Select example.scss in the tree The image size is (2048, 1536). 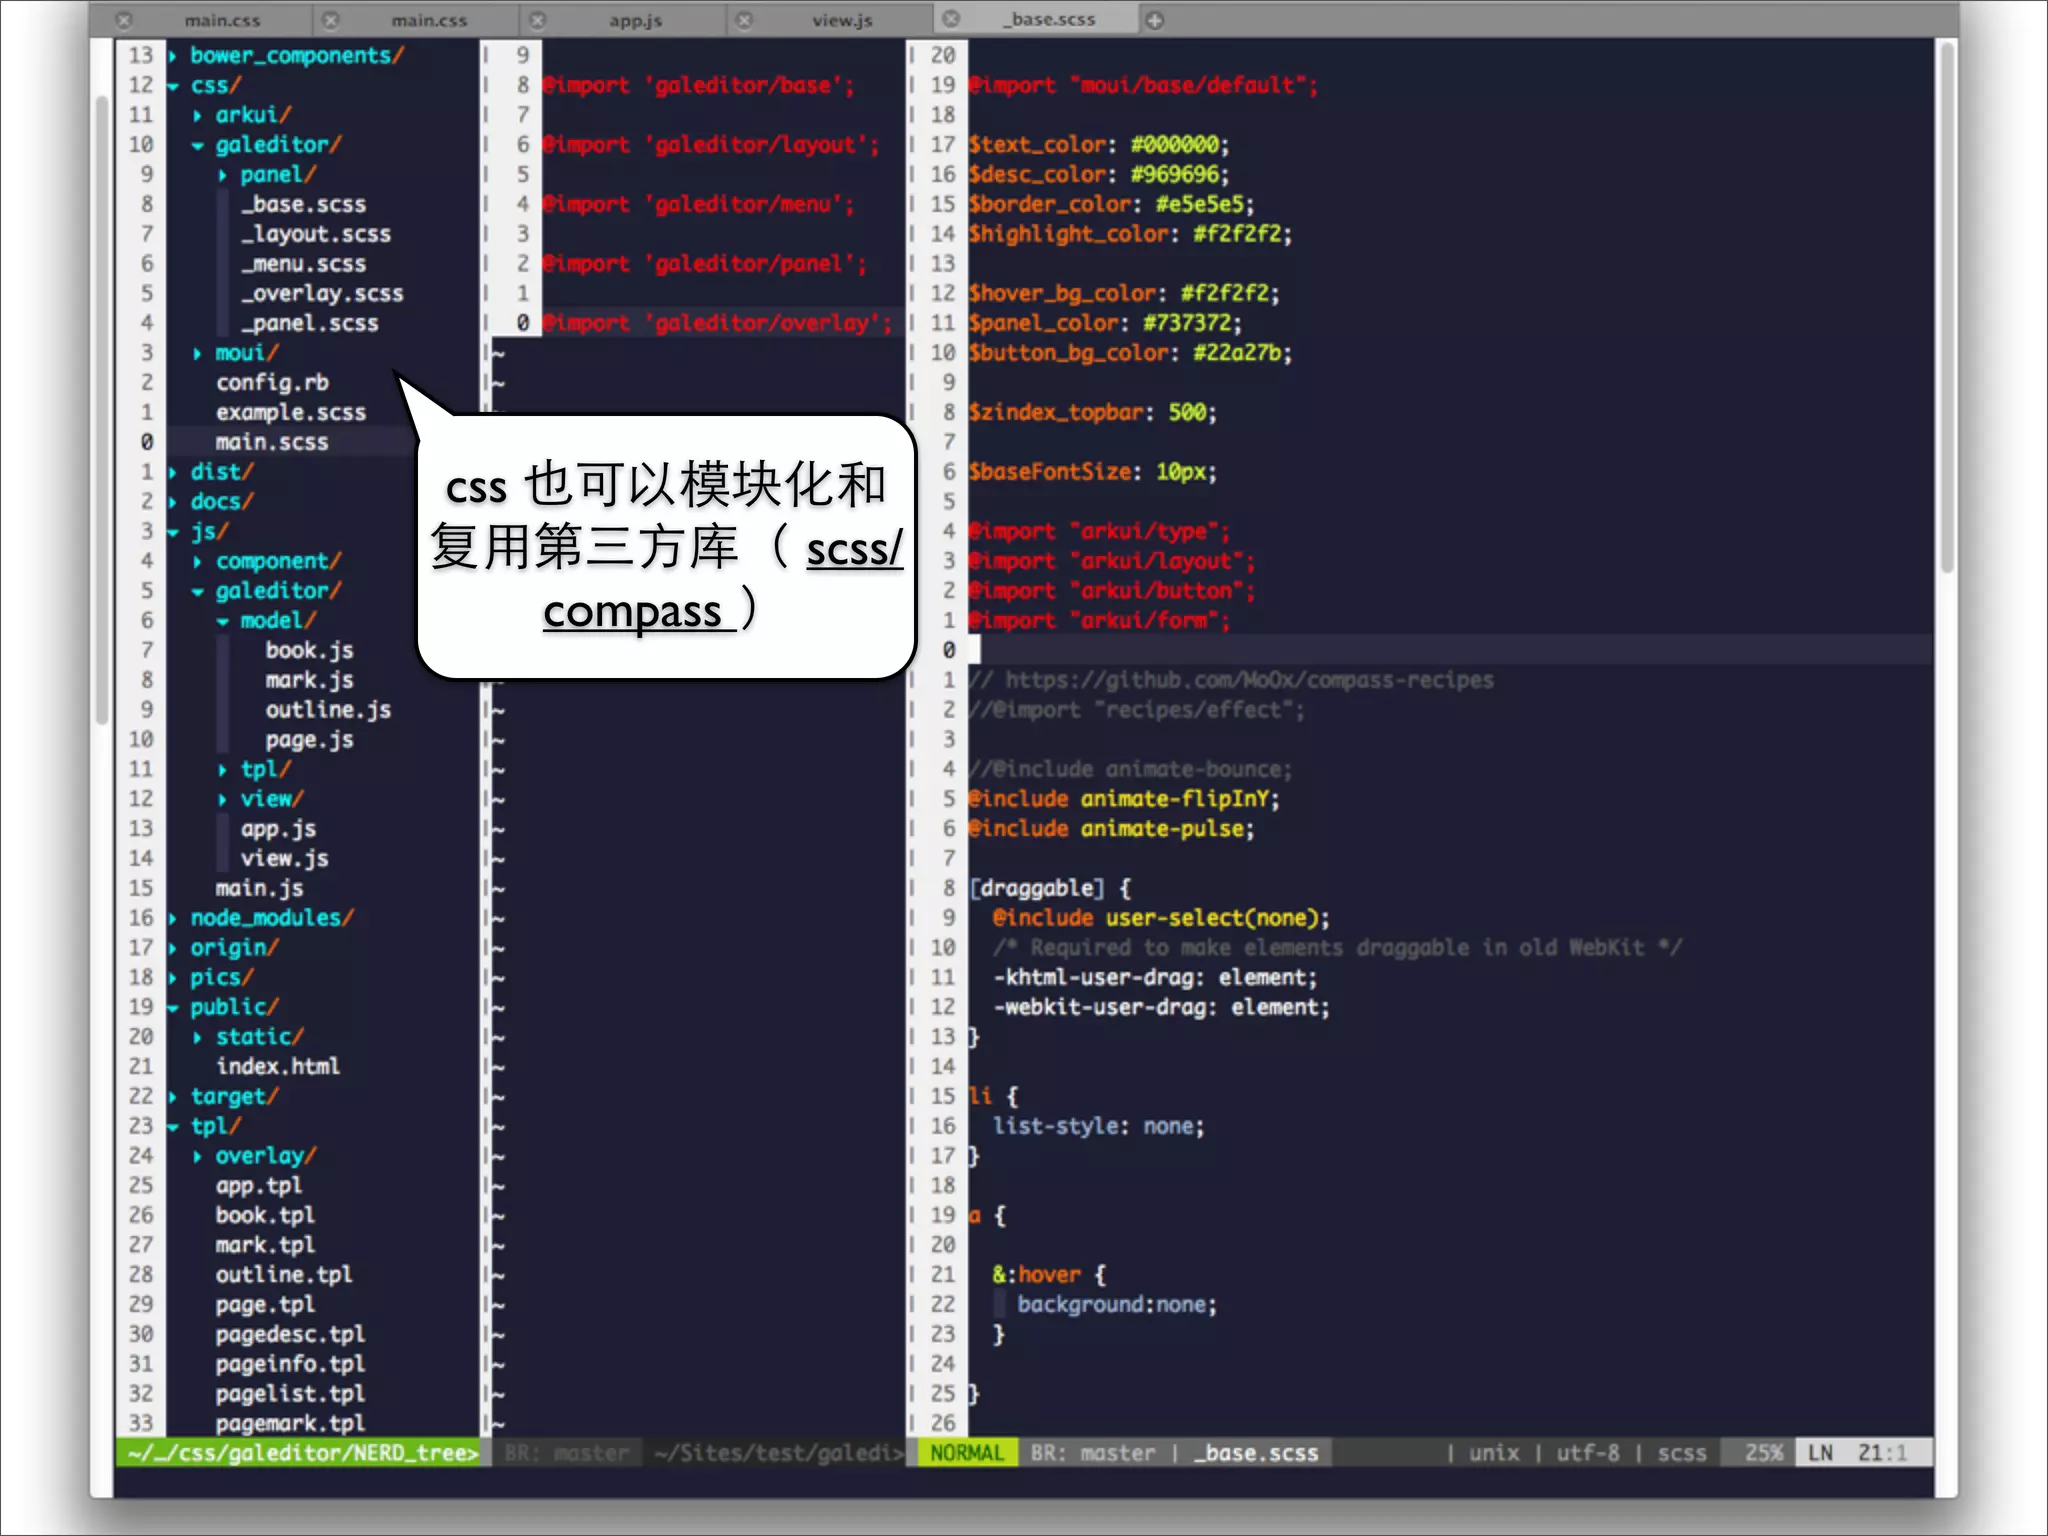291,413
